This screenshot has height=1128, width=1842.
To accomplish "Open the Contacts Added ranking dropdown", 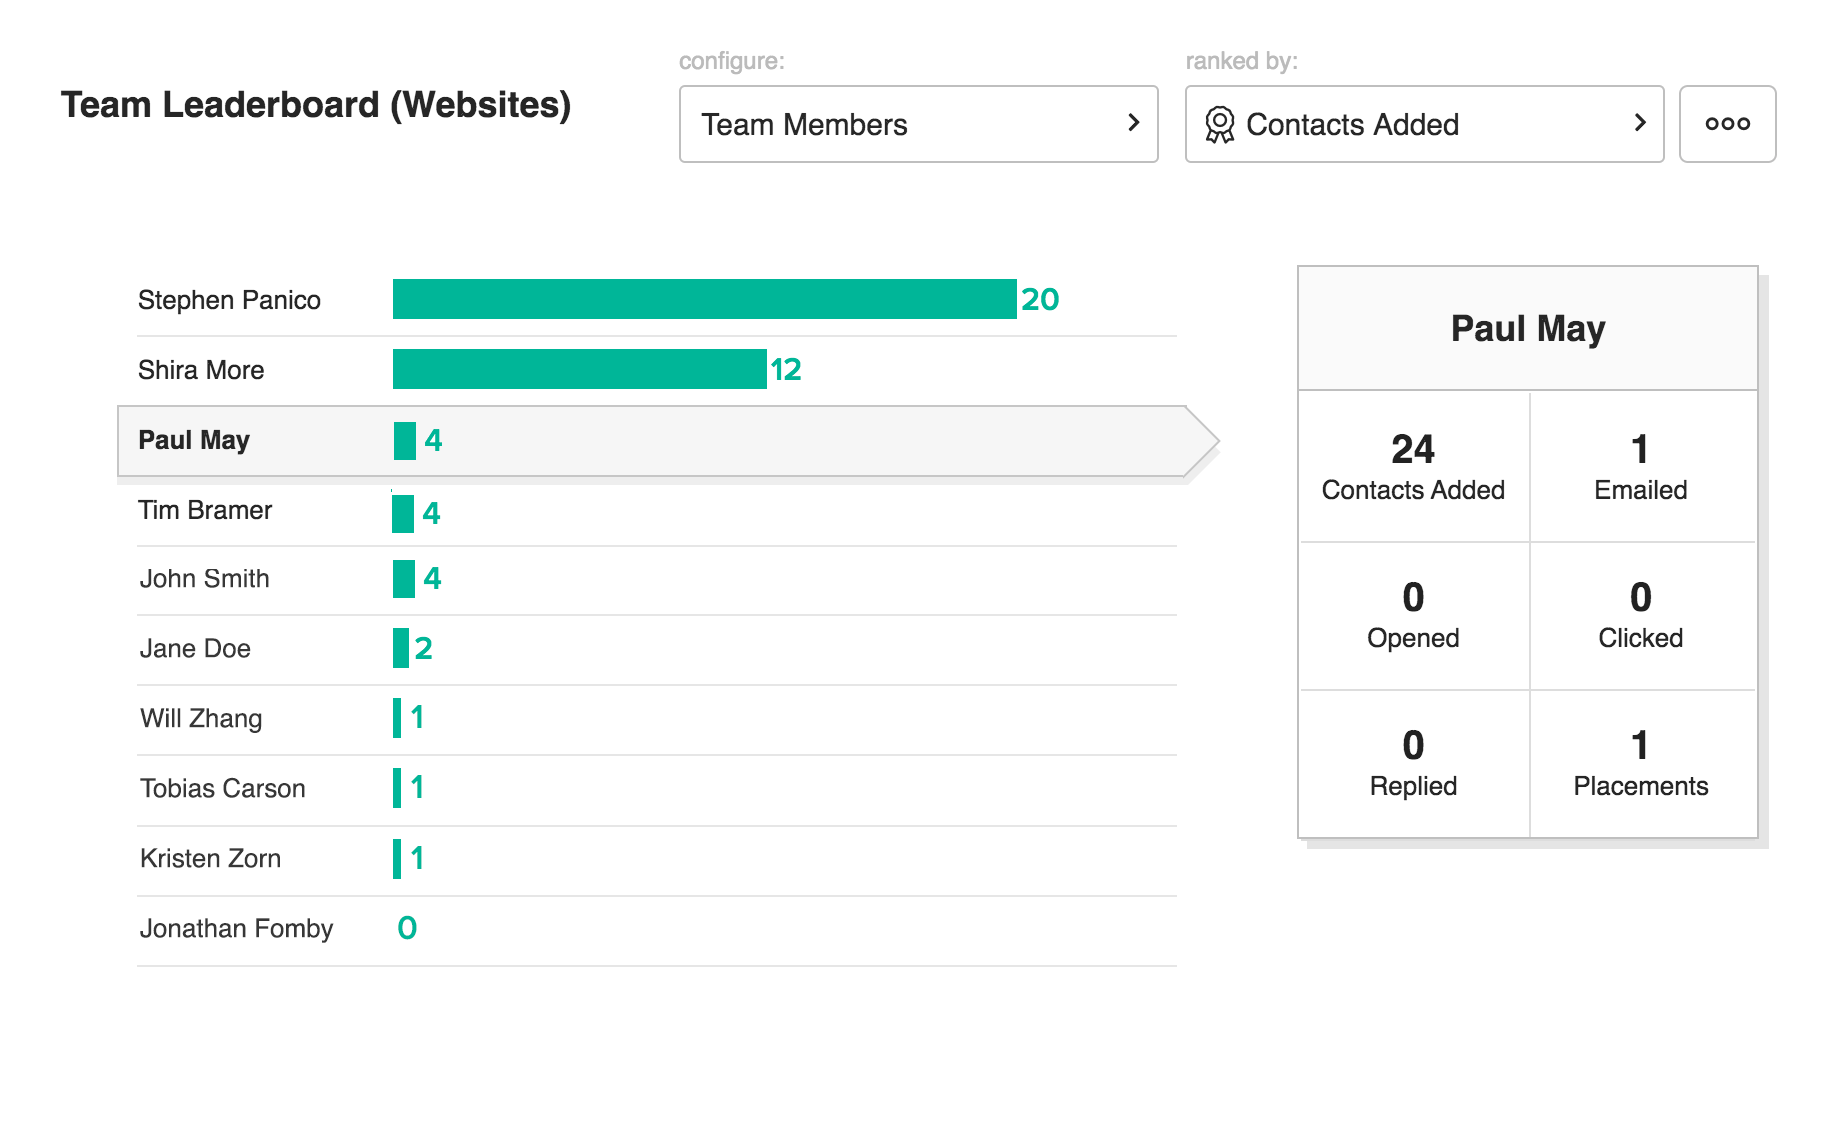I will point(1423,124).
